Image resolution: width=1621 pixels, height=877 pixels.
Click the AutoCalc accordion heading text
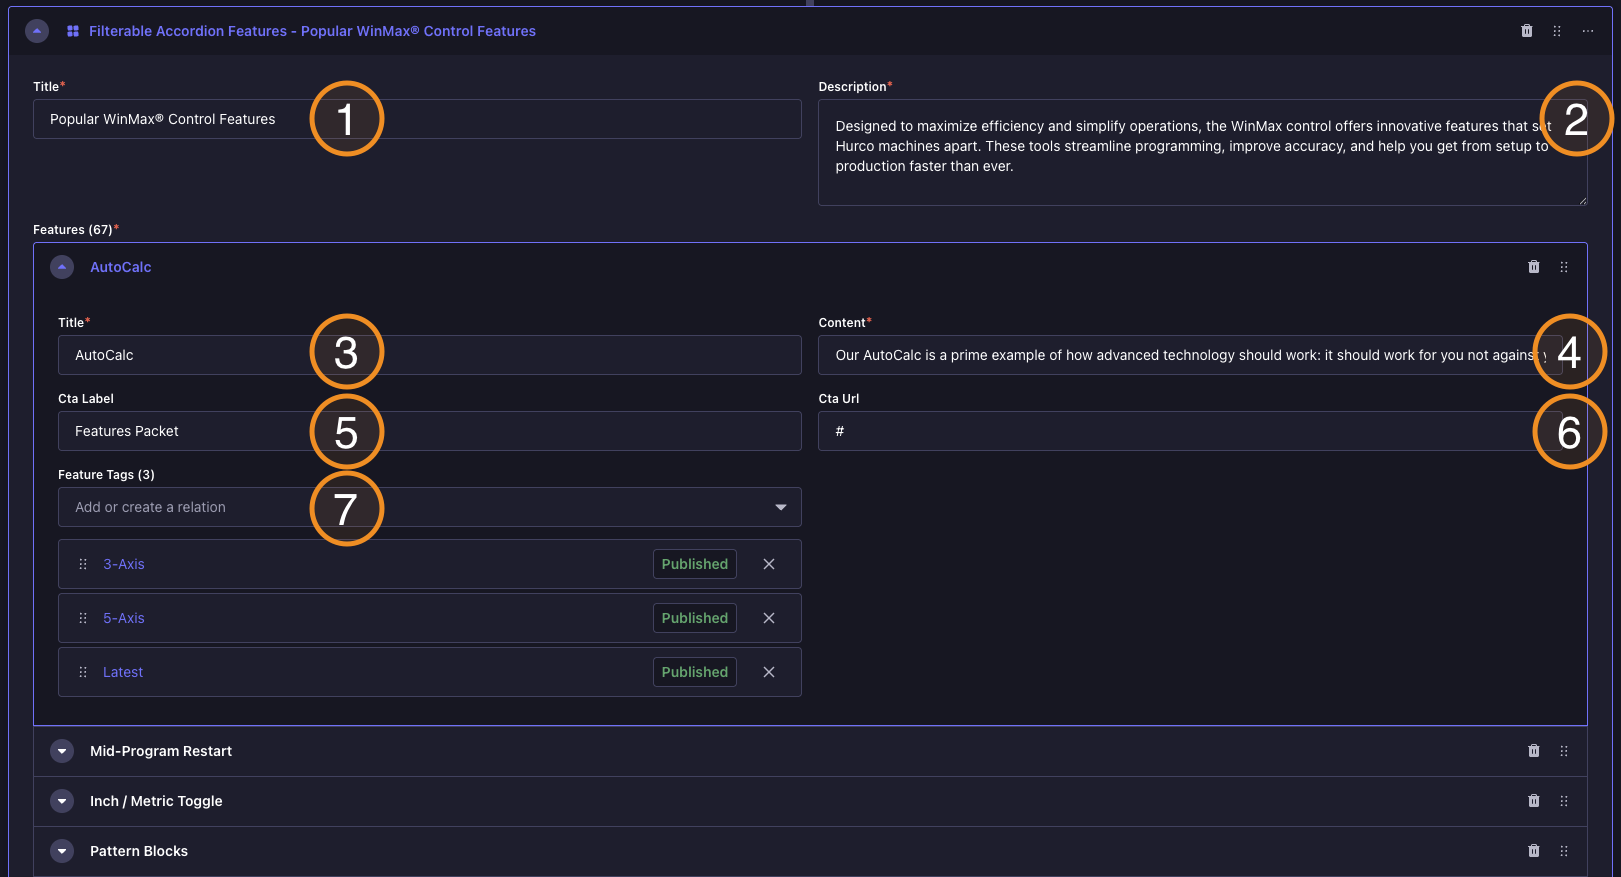pos(121,267)
